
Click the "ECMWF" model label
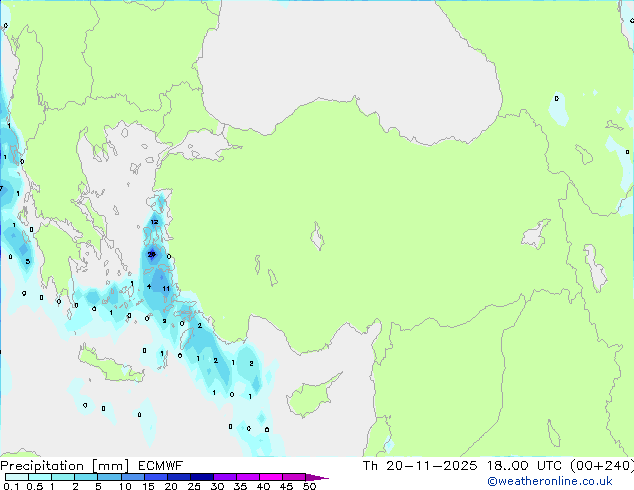[x=161, y=466]
